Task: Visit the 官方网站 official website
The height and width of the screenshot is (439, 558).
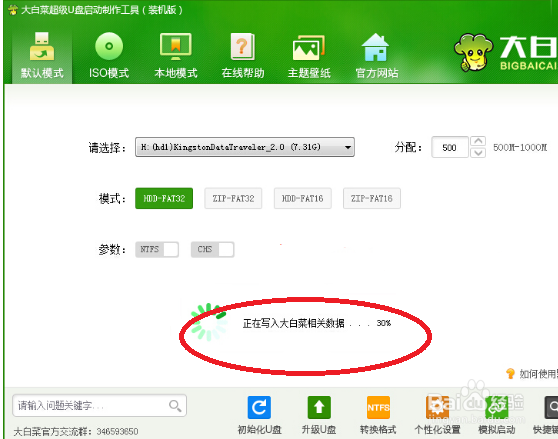Action: [x=377, y=56]
